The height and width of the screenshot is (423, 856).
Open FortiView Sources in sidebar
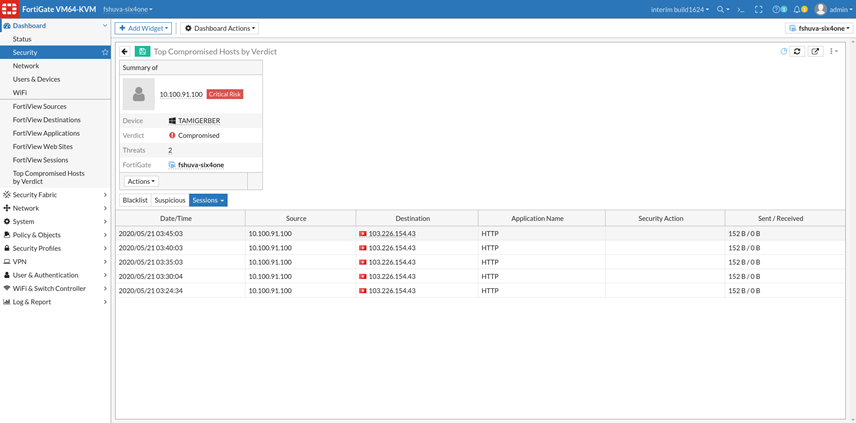pyautogui.click(x=40, y=106)
